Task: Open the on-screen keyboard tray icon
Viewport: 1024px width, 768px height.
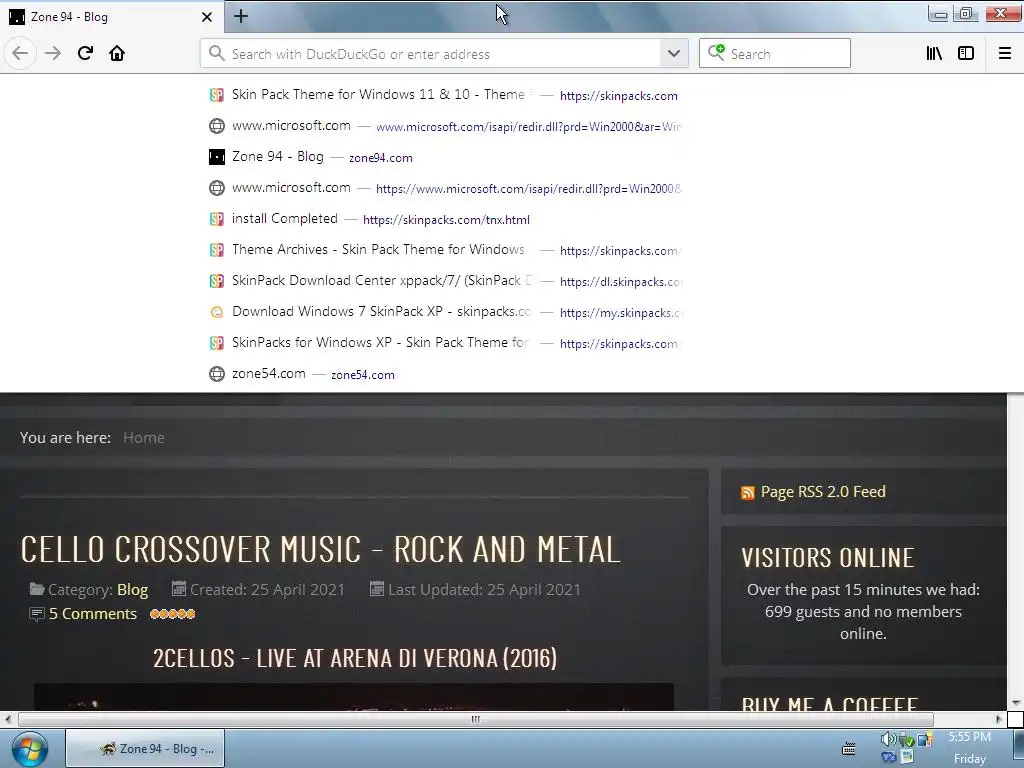Action: point(849,749)
